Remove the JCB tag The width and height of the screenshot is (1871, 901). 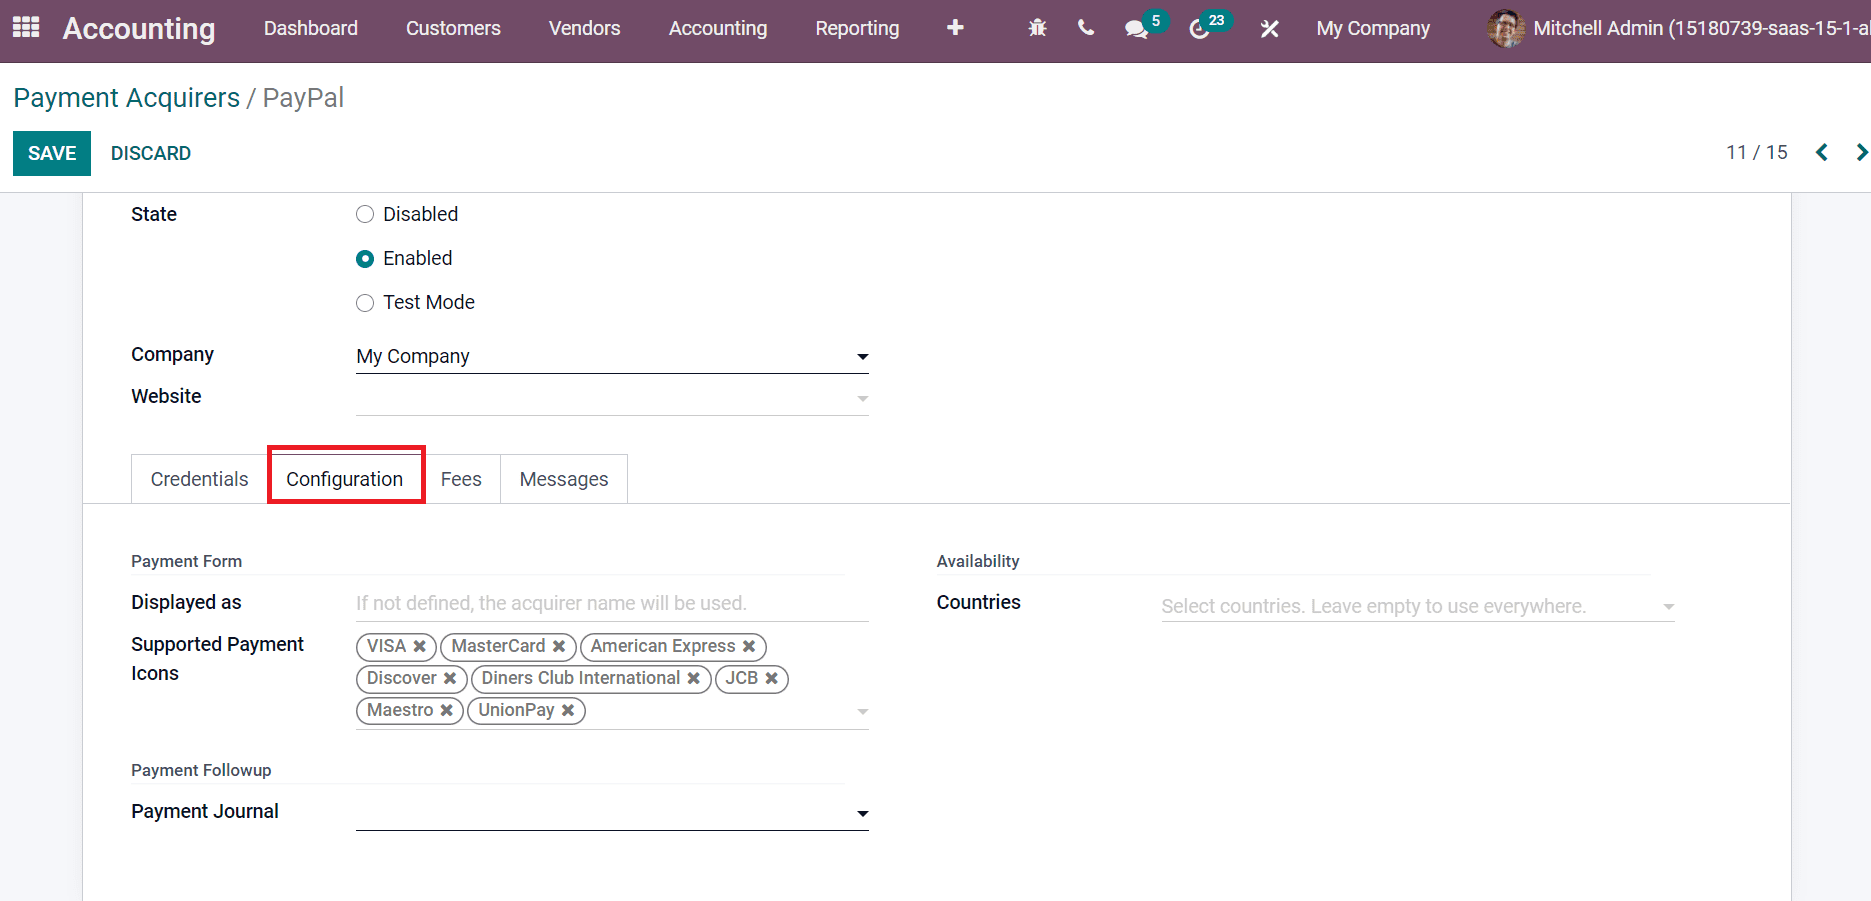[x=772, y=679]
